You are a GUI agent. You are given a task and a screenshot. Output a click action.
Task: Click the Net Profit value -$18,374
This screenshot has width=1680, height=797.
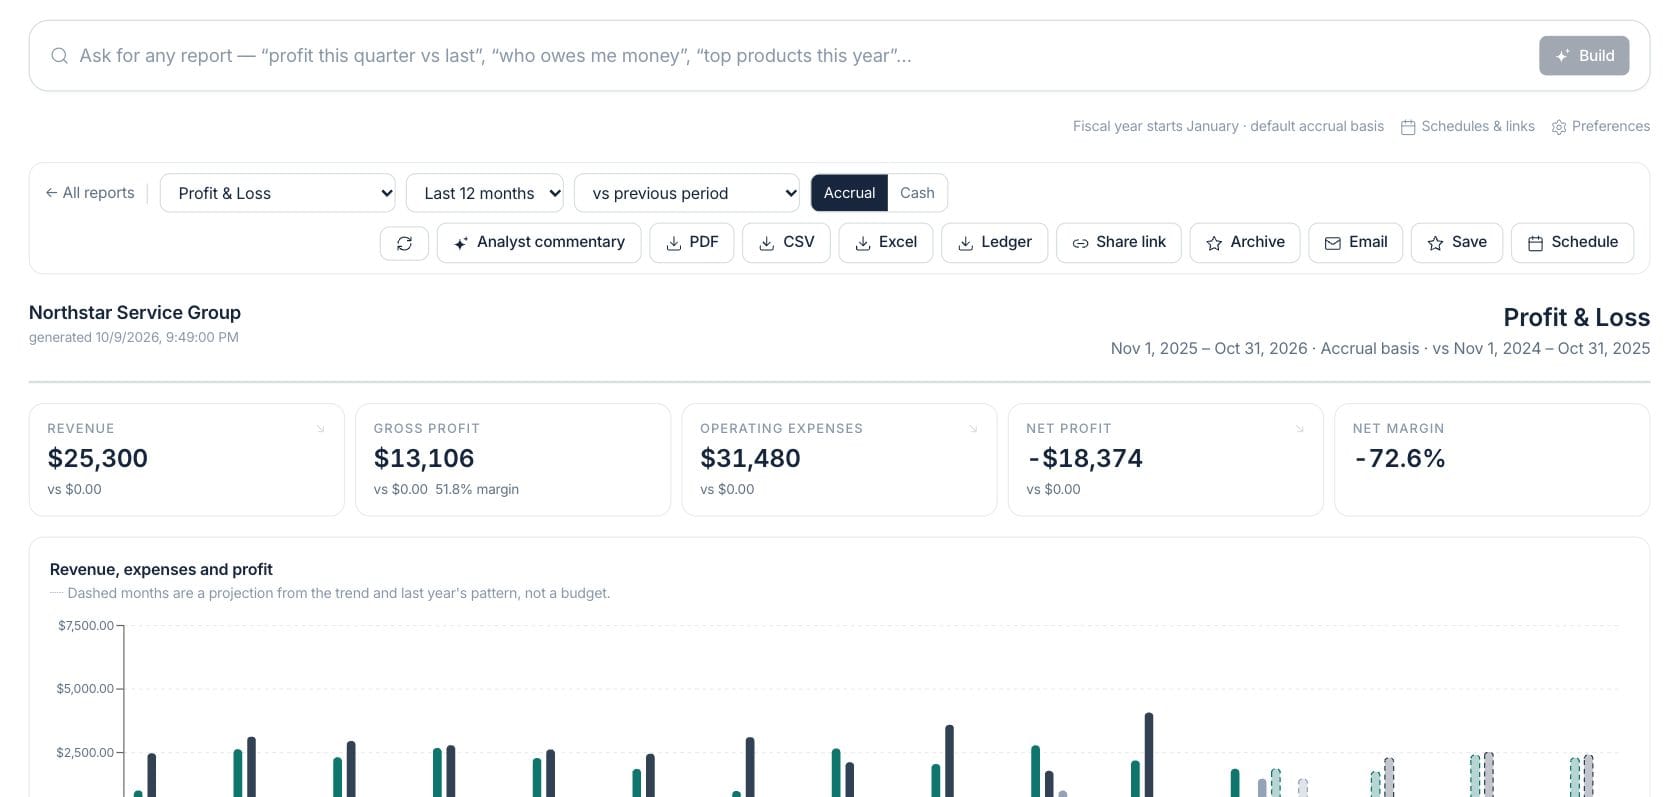[x=1085, y=458]
